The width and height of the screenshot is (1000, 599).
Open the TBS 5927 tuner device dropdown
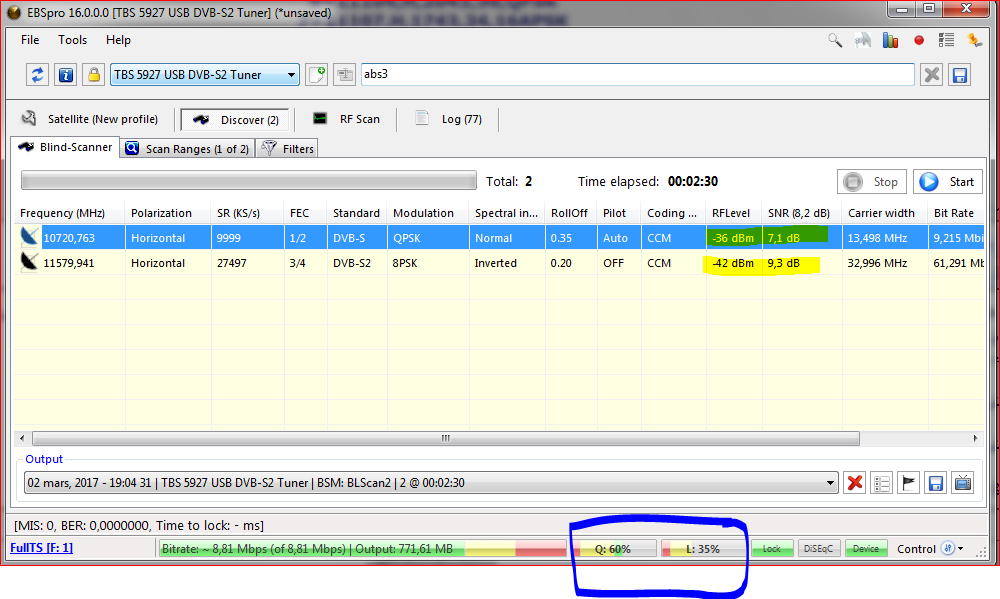pos(290,75)
